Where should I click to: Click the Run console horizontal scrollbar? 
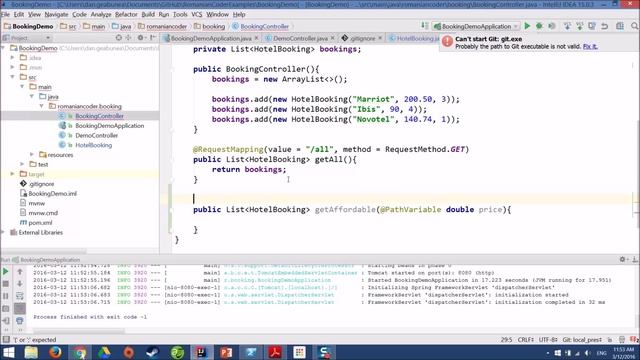(79, 331)
